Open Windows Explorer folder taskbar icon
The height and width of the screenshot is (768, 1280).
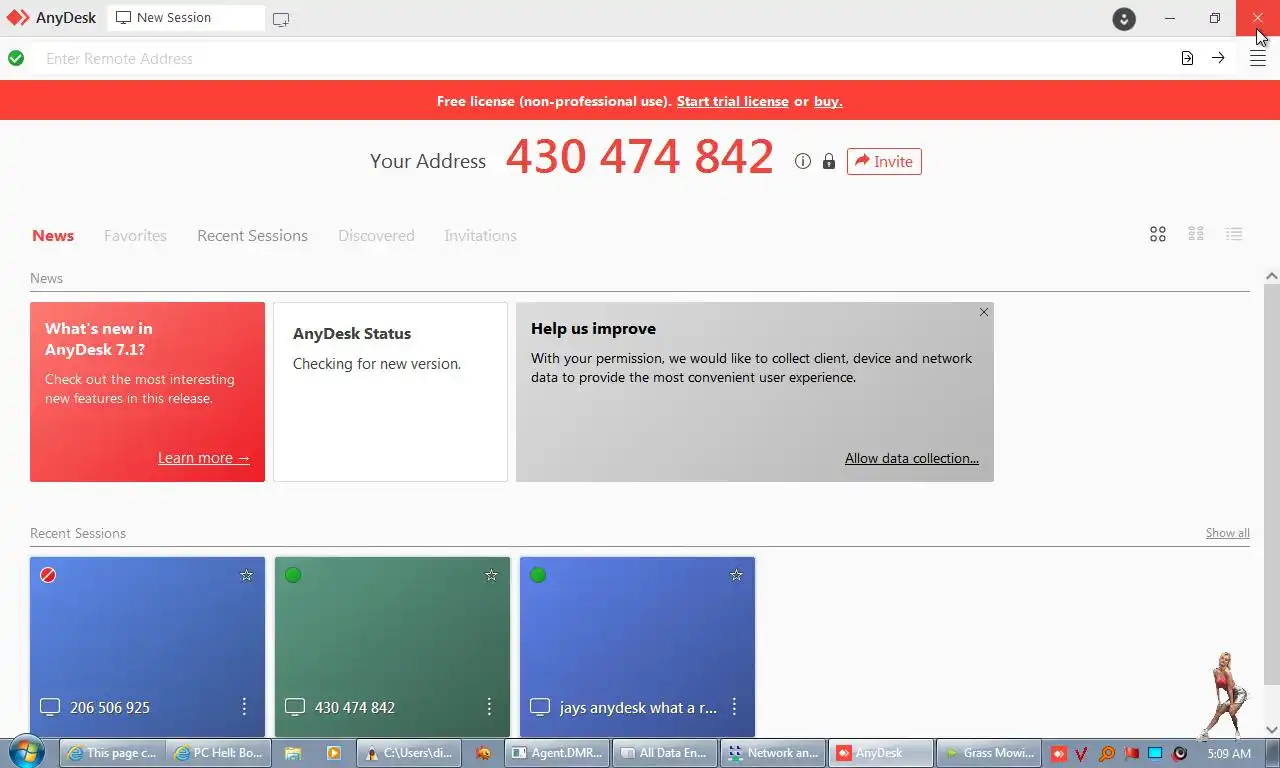(293, 753)
